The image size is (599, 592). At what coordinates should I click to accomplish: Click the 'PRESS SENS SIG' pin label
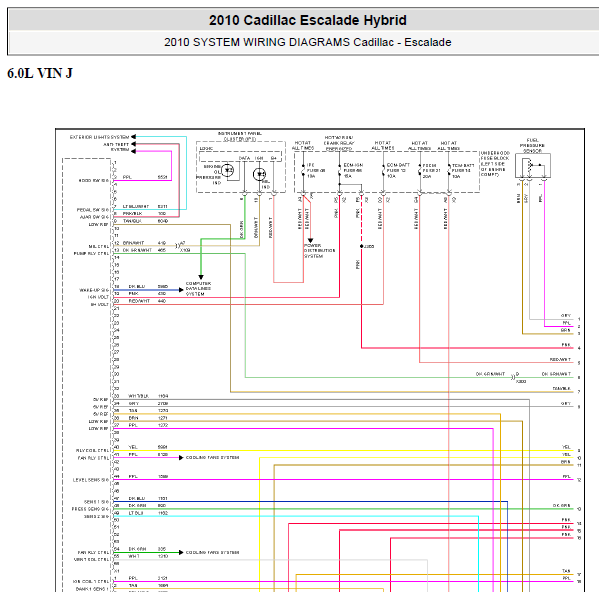point(91,509)
